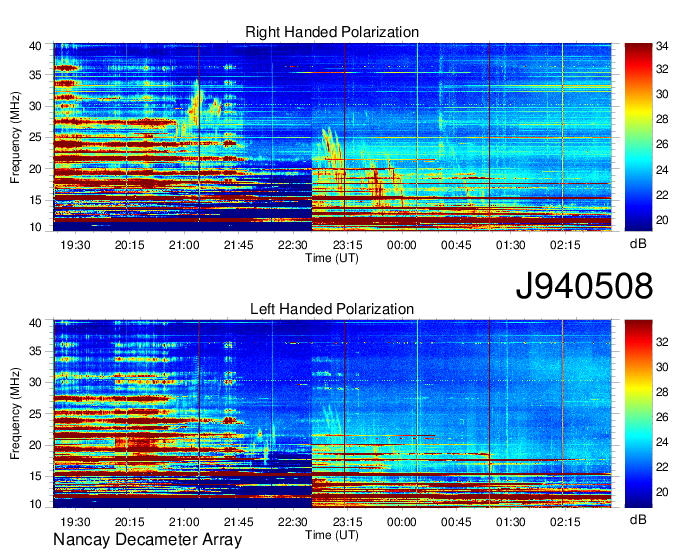Click the 24 value on Right Handed color scale
Screen dimensions: 680x552
coord(662,170)
